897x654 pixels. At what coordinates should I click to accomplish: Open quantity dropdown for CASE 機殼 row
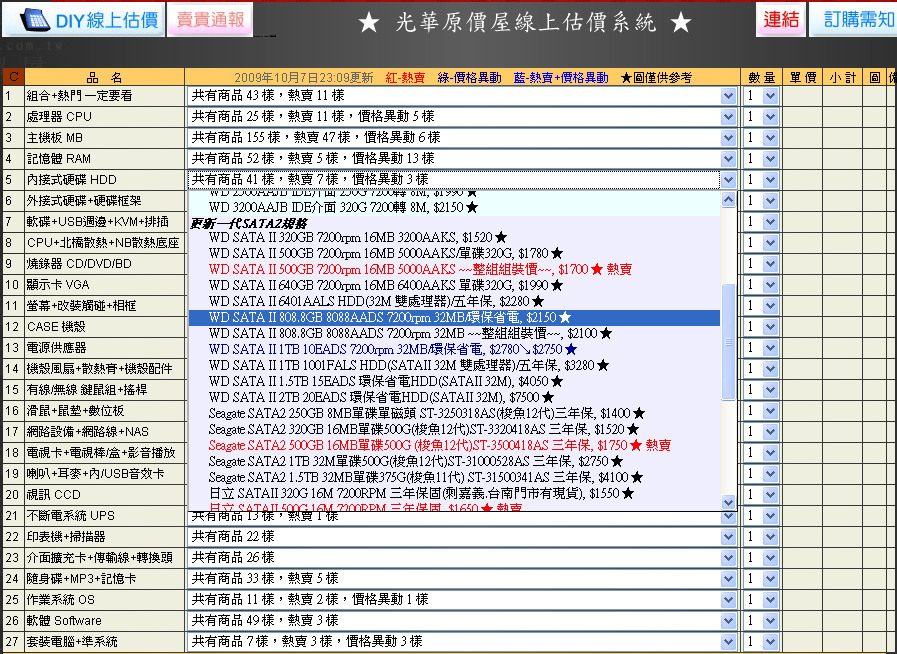pos(770,327)
